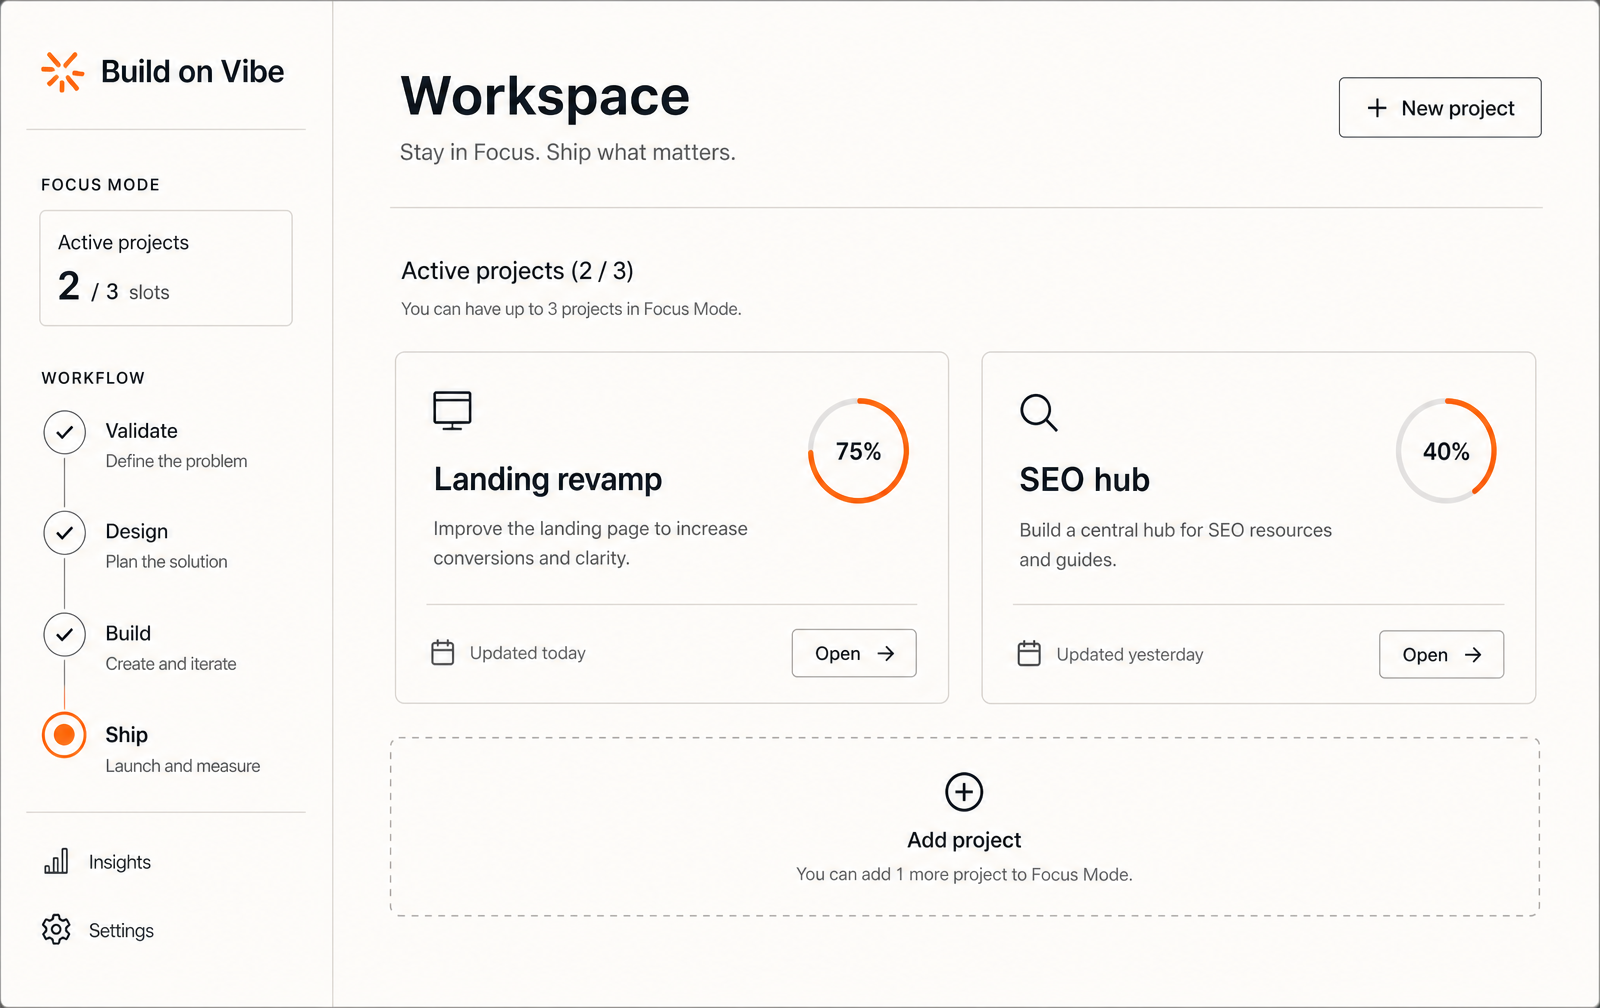Click 'You can add 1 more project' text
The height and width of the screenshot is (1008, 1600).
[x=964, y=874]
